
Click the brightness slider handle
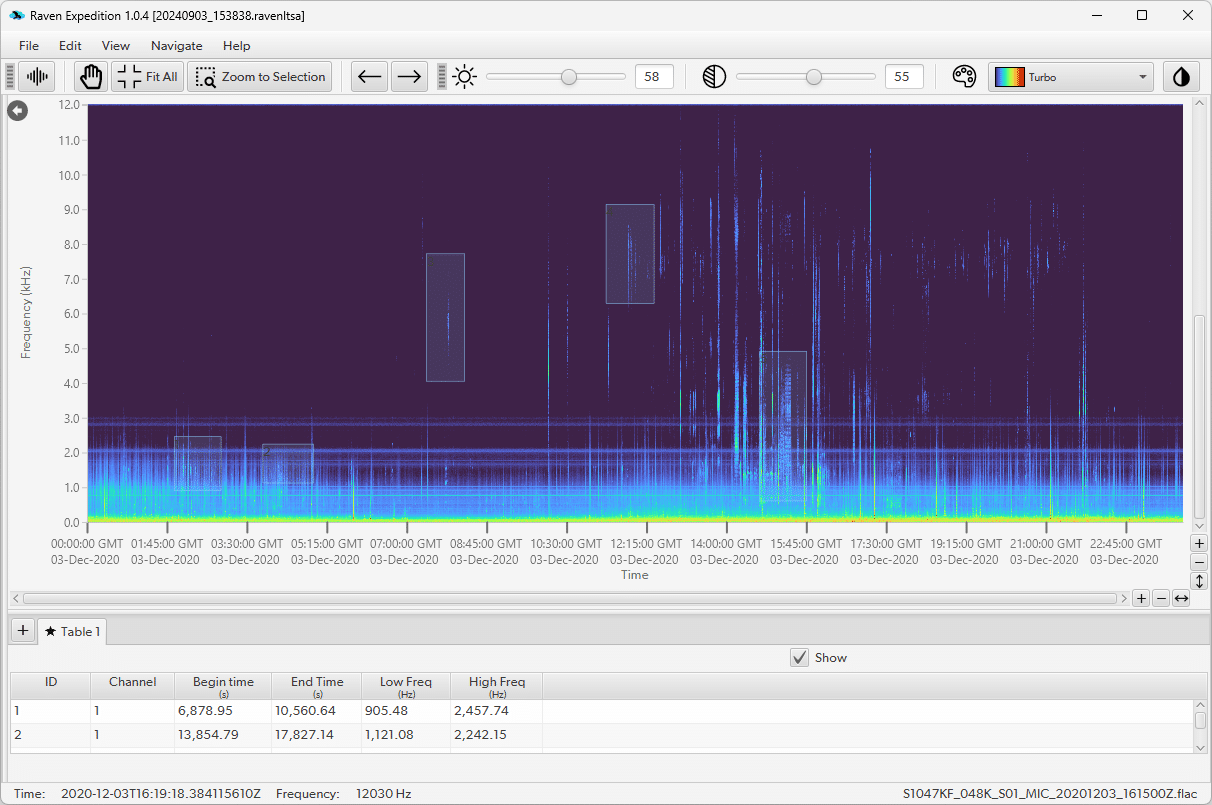point(569,77)
